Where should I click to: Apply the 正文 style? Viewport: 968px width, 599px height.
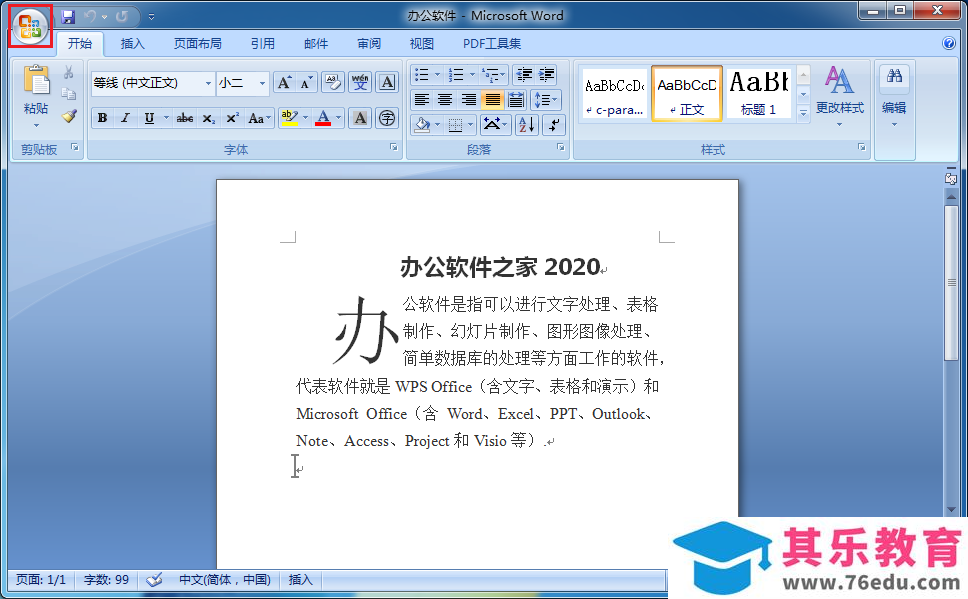pyautogui.click(x=686, y=93)
